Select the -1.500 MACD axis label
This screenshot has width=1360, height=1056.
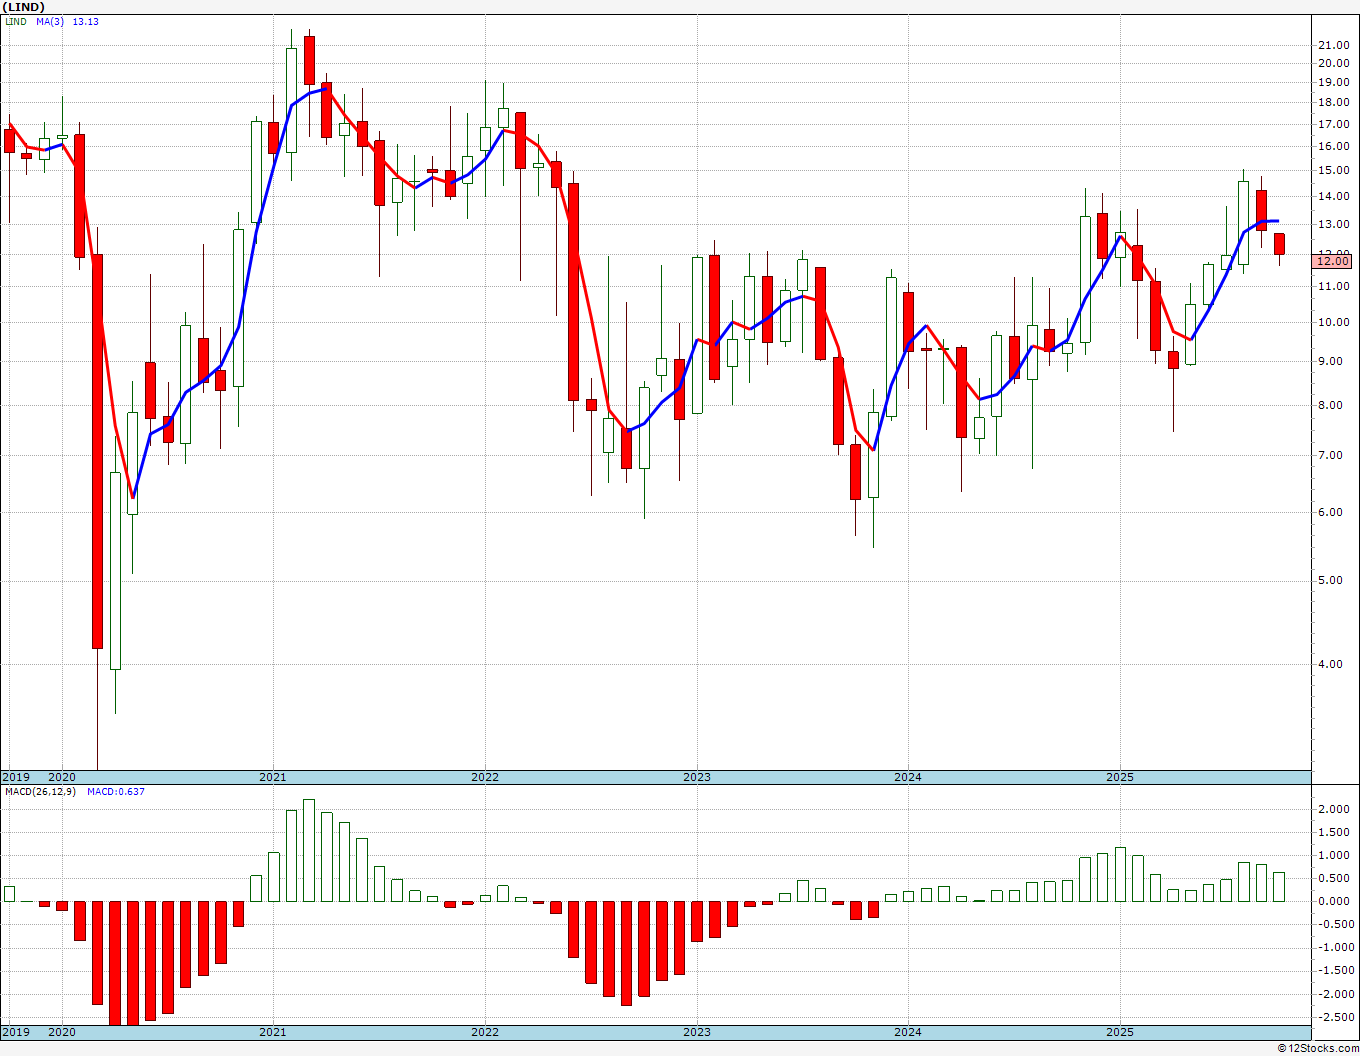(x=1334, y=971)
